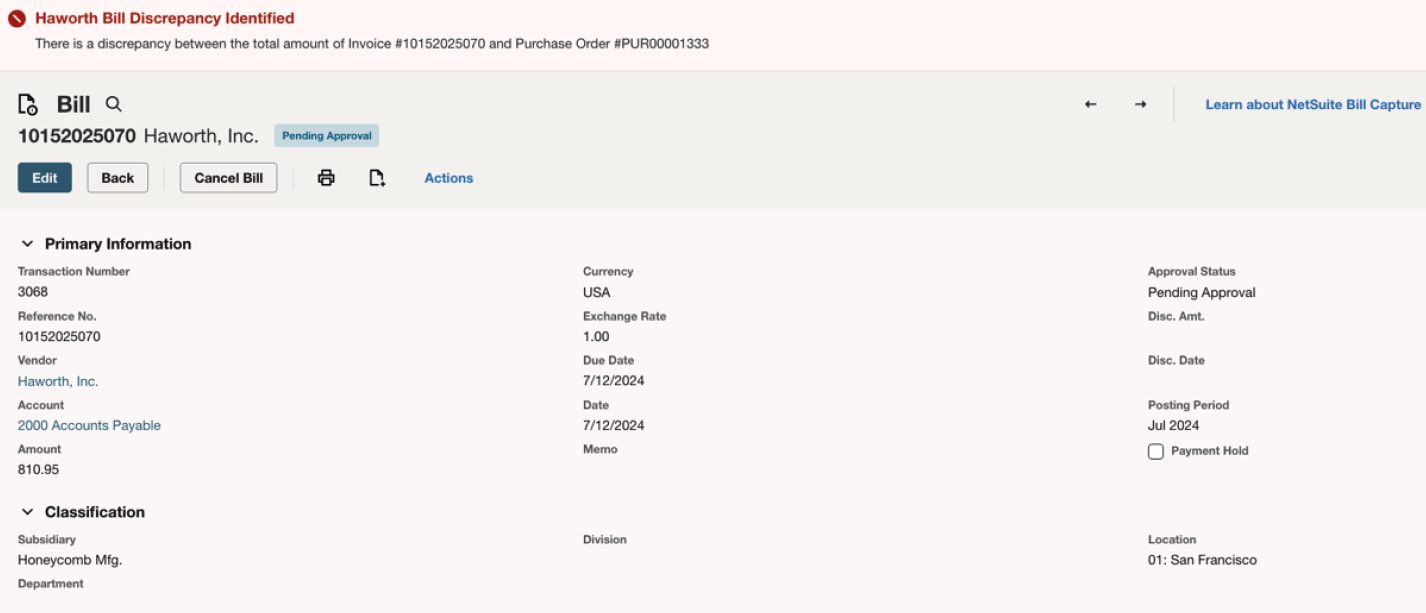Click the Bill document icon
Screen dimensions: 1426x613
coord(28,104)
